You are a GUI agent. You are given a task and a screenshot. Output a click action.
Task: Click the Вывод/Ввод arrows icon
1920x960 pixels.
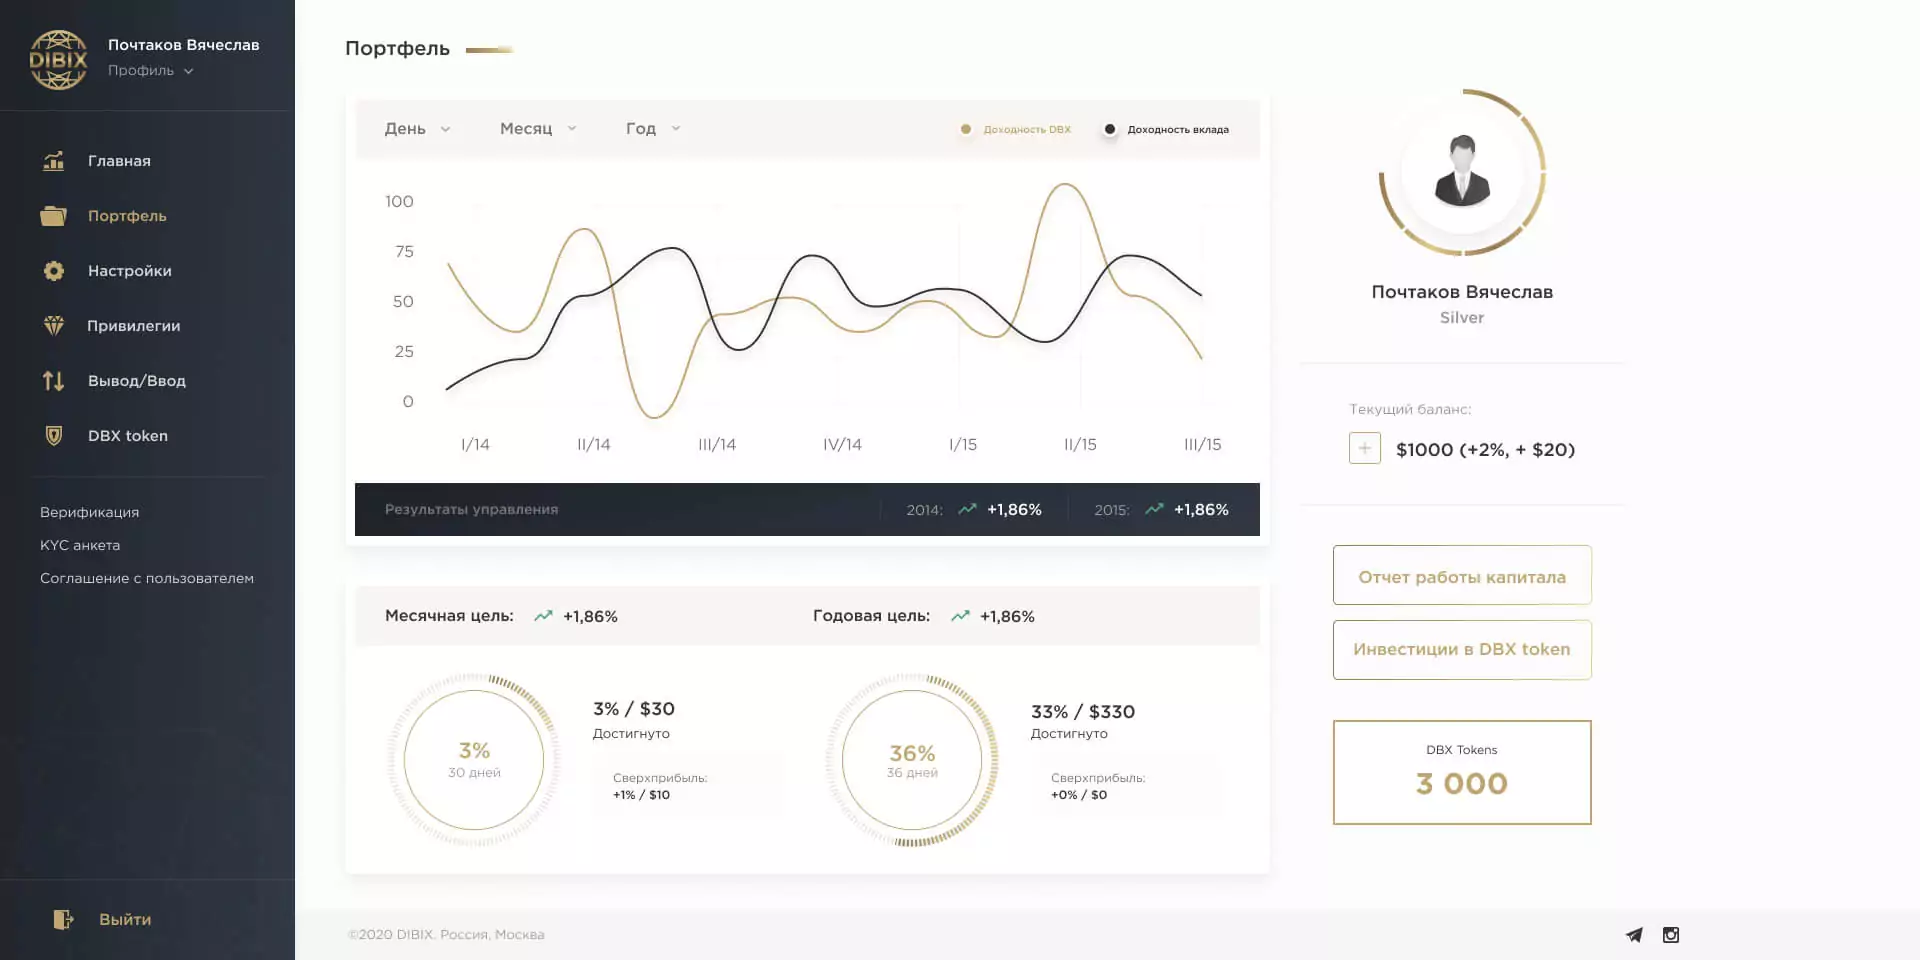(x=54, y=381)
